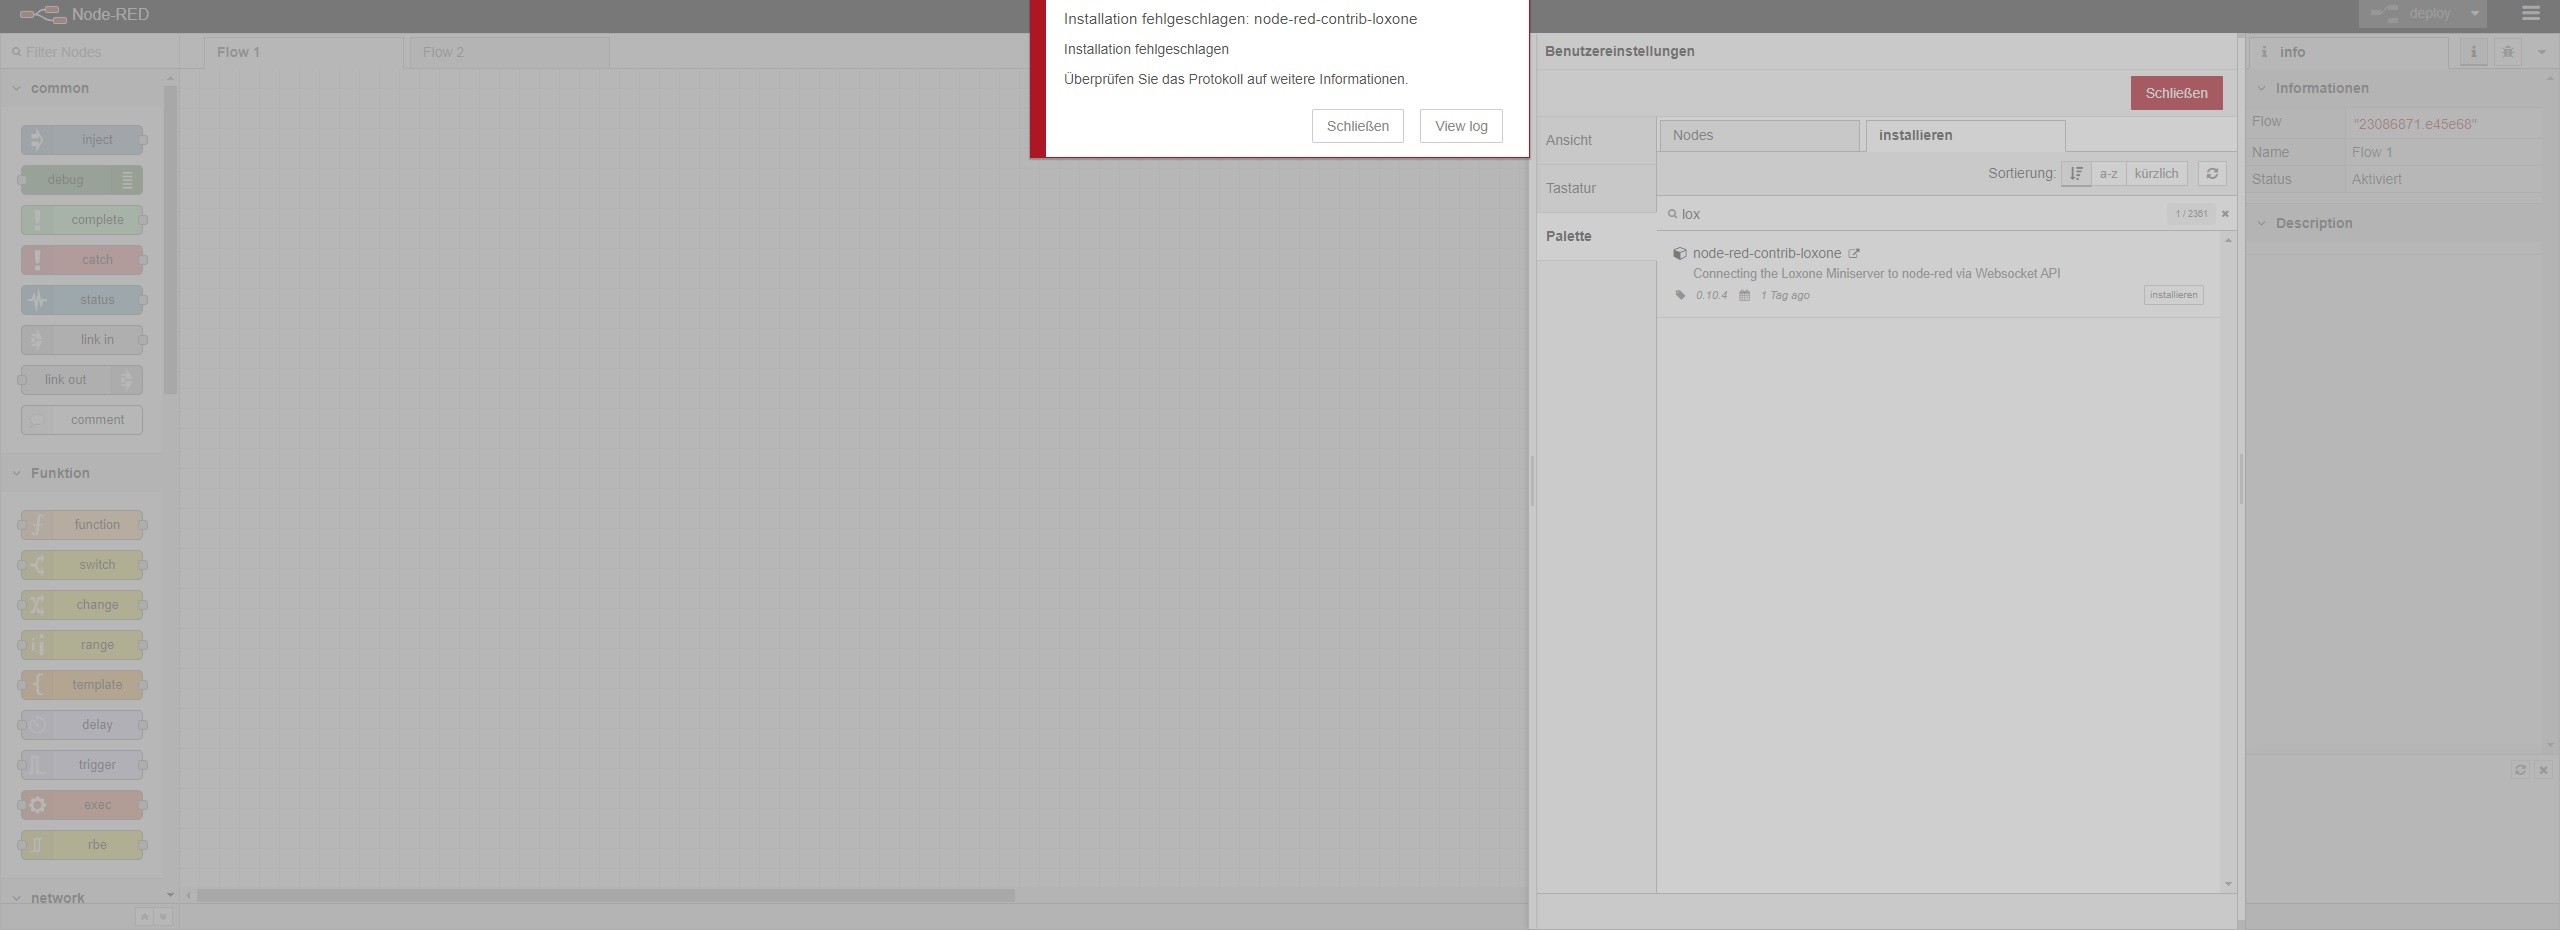This screenshot has height=930, width=2560.
Task: Select the link in node
Action: [82, 340]
